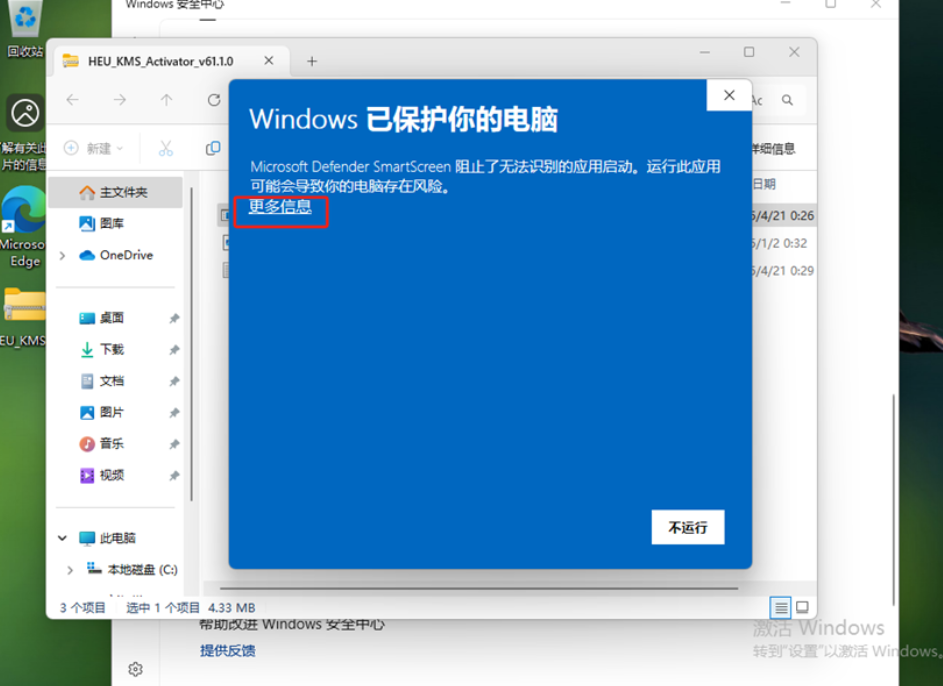Close the File Explorer window
This screenshot has width=943, height=686.
pyautogui.click(x=794, y=52)
